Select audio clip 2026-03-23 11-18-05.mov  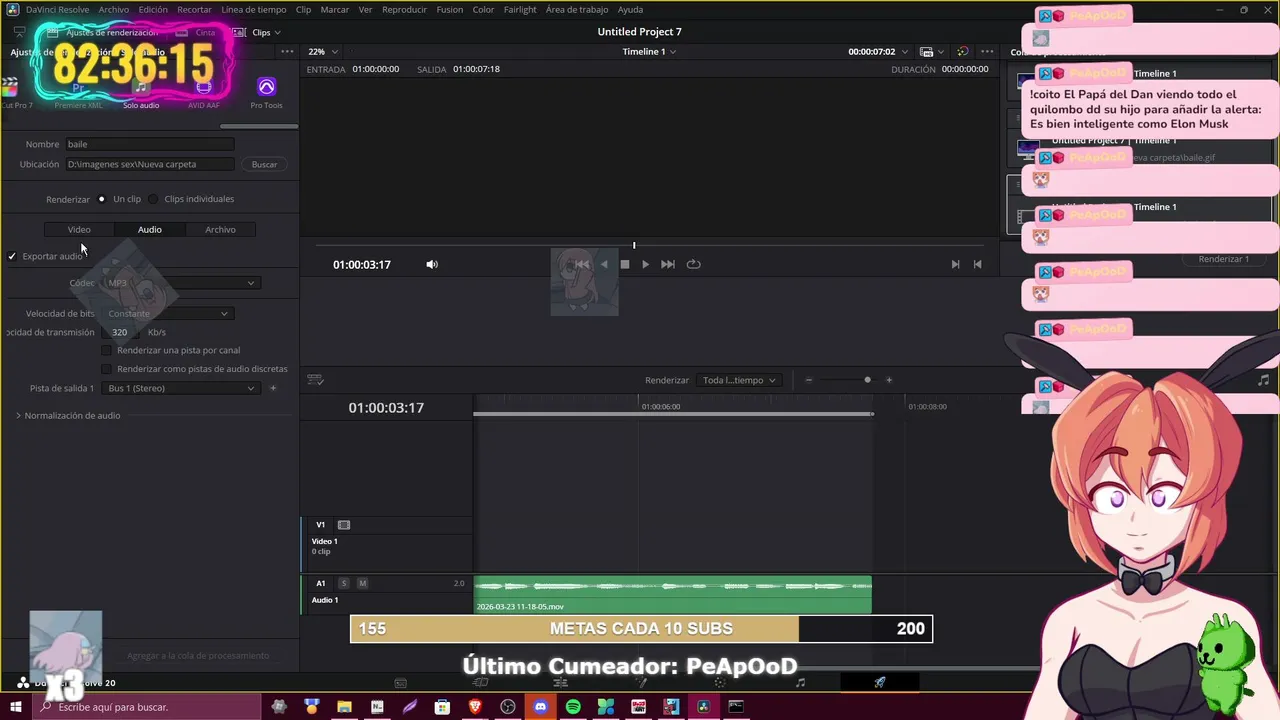(x=673, y=595)
